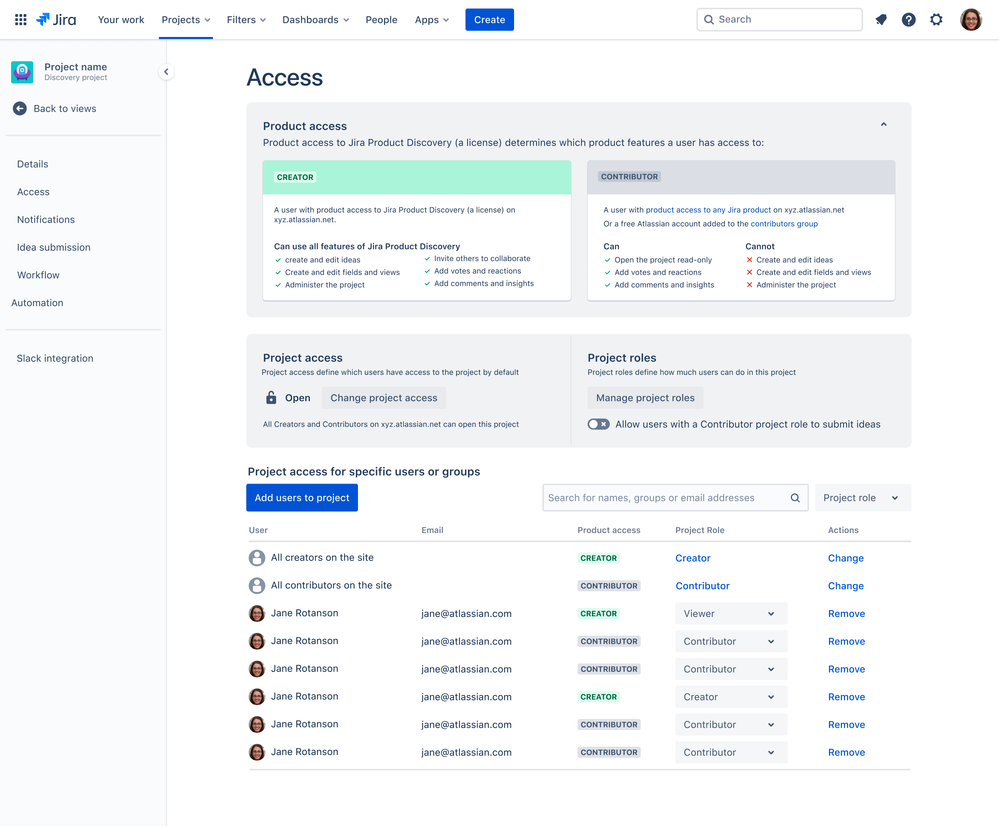The height and width of the screenshot is (826, 999).
Task: Click the Actions column header
Action: [x=843, y=530]
